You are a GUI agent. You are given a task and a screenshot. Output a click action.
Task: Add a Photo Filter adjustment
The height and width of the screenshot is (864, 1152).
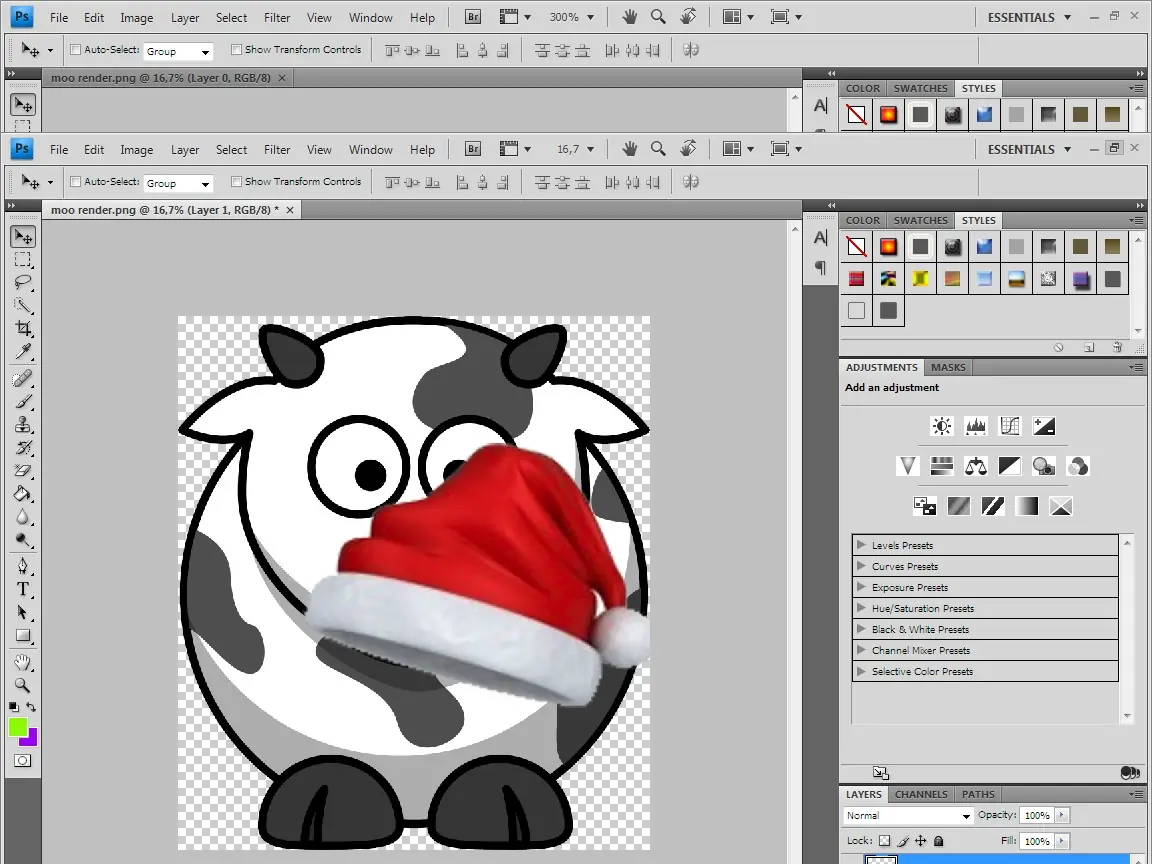1044,466
